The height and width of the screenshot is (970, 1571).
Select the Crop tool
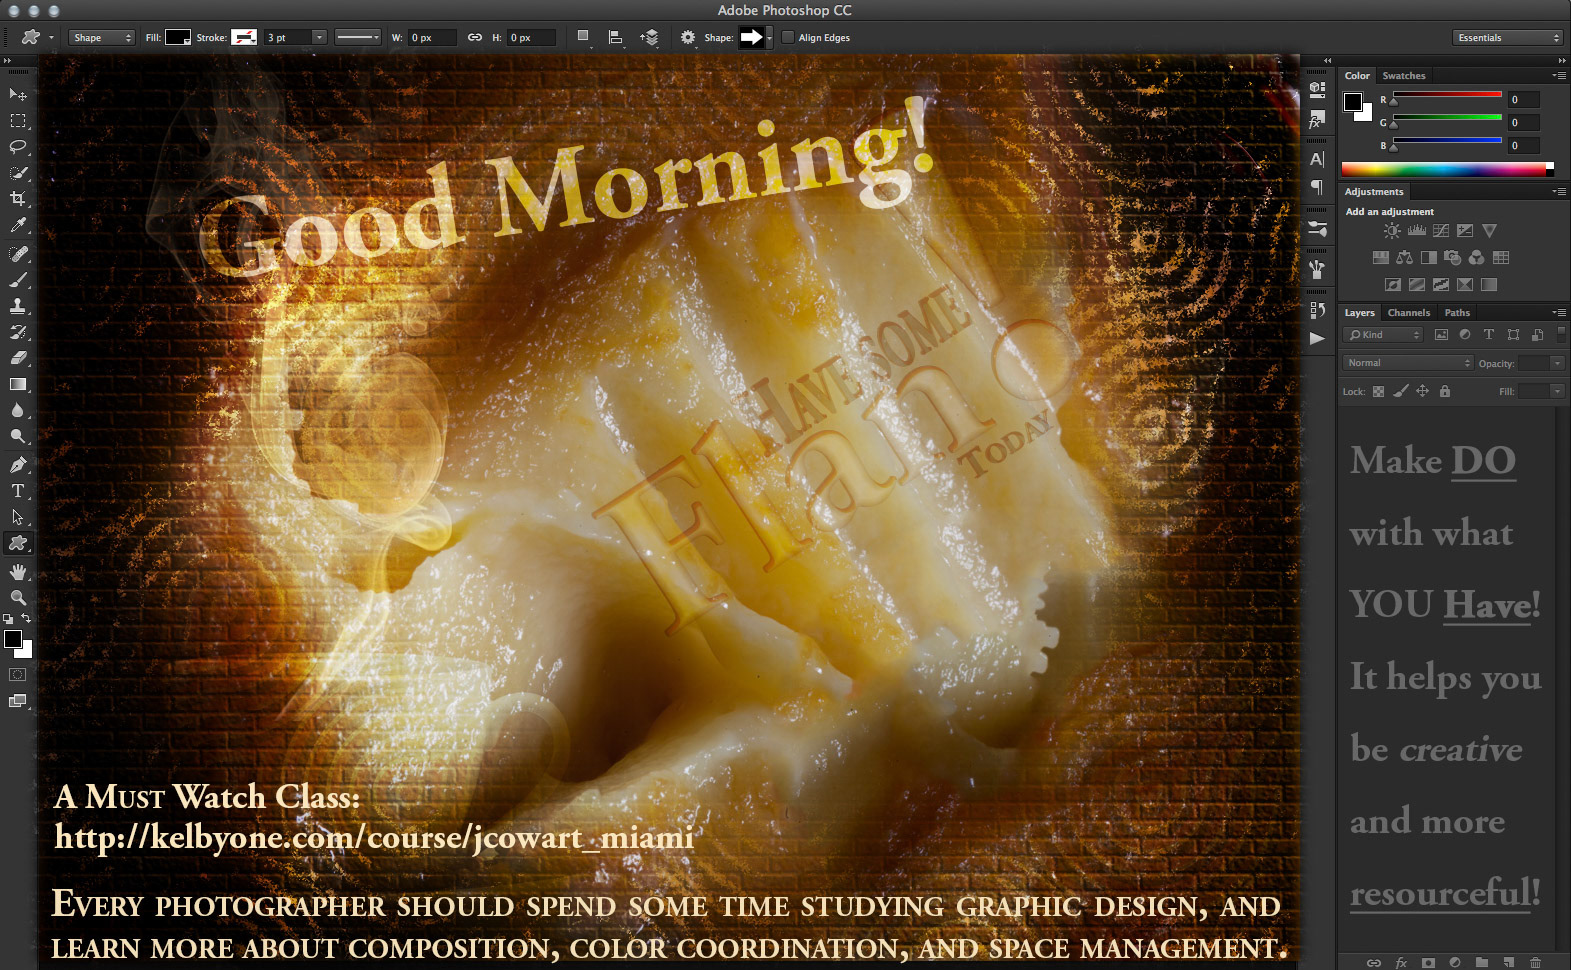pyautogui.click(x=18, y=199)
